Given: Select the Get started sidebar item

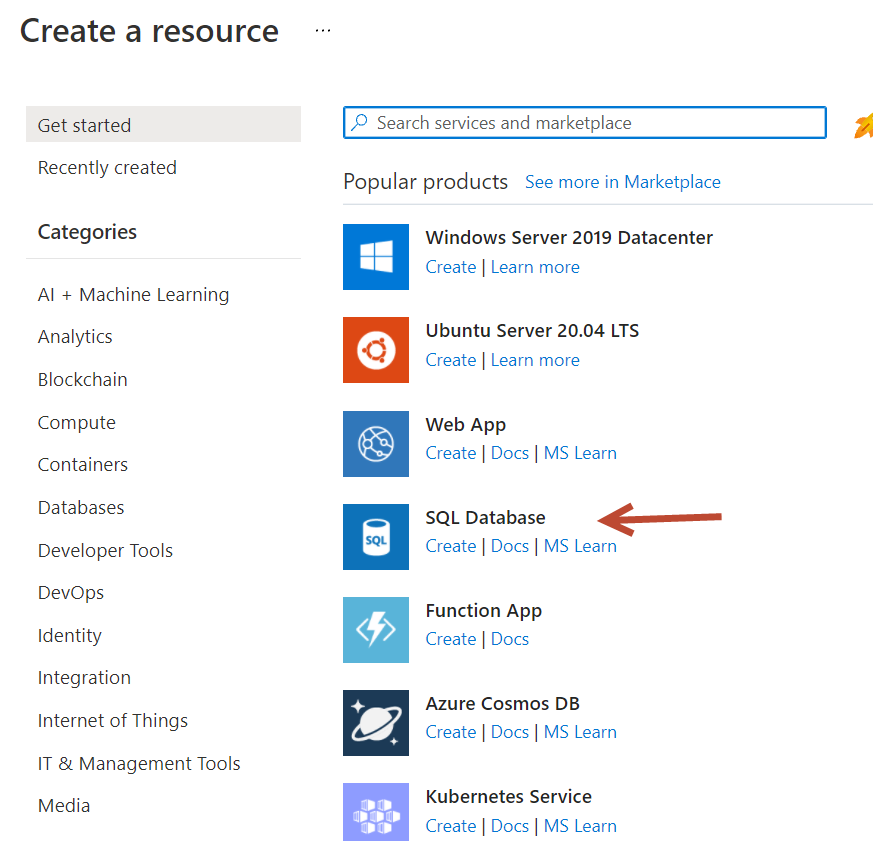Looking at the screenshot, I should 84,124.
